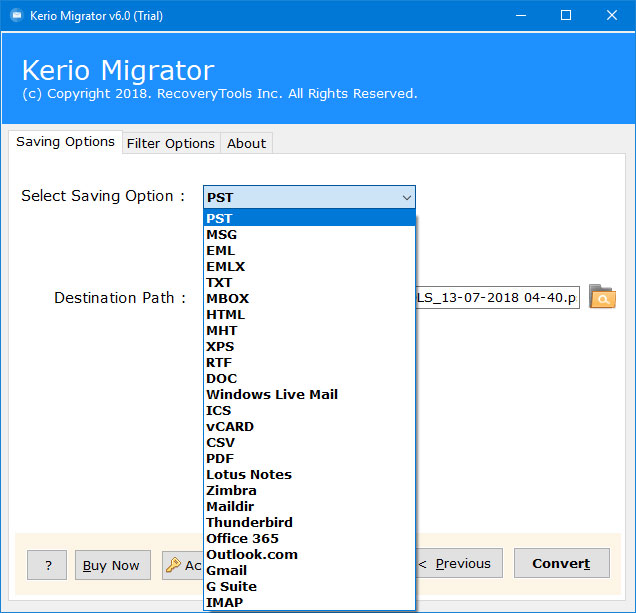Screen dimensions: 636x613
Task: Choose XPS saving option
Action: click(309, 346)
